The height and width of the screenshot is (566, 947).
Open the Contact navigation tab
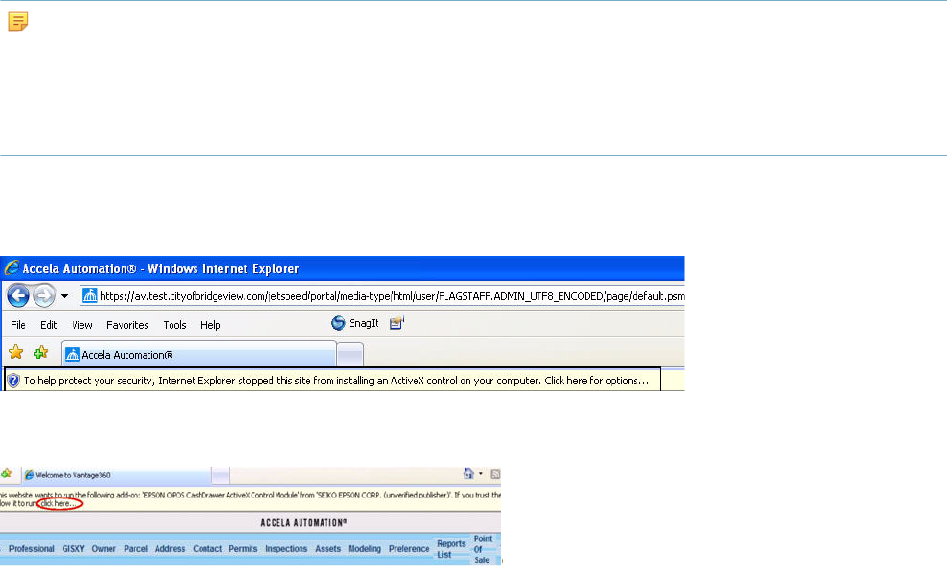pos(207,548)
